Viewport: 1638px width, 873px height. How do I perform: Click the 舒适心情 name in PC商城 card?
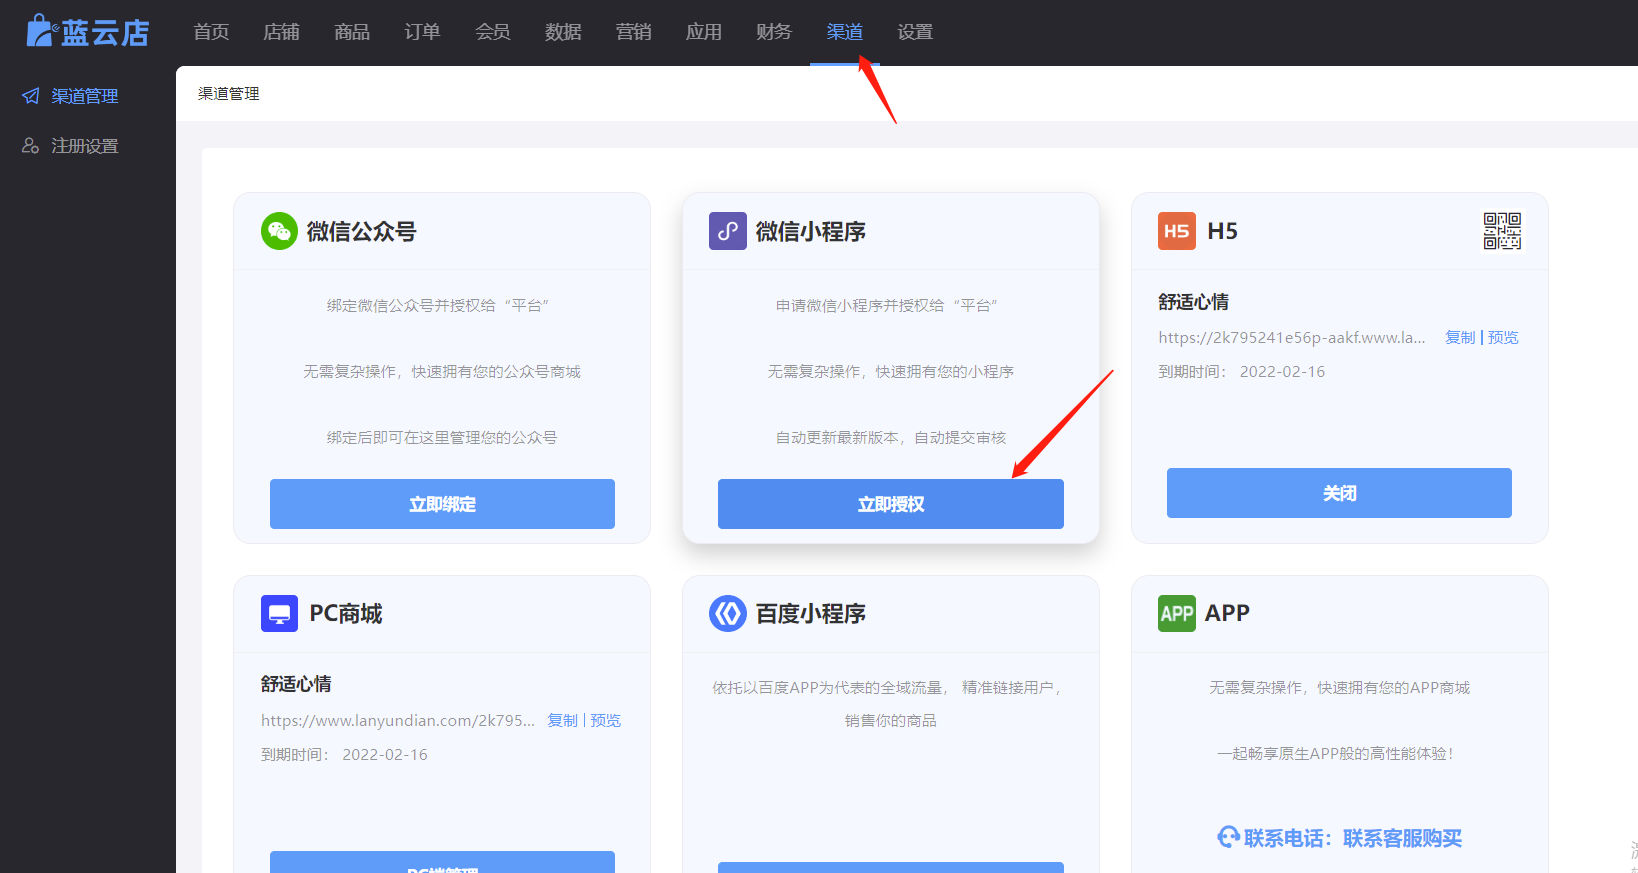[296, 684]
